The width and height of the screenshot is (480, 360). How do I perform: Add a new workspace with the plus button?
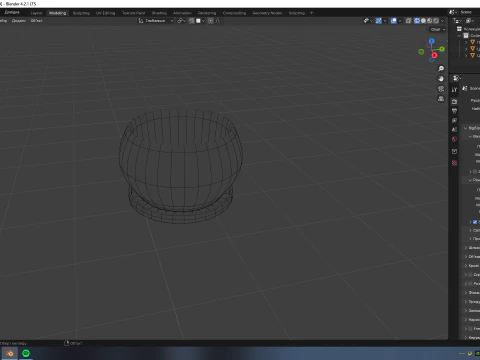(x=312, y=13)
